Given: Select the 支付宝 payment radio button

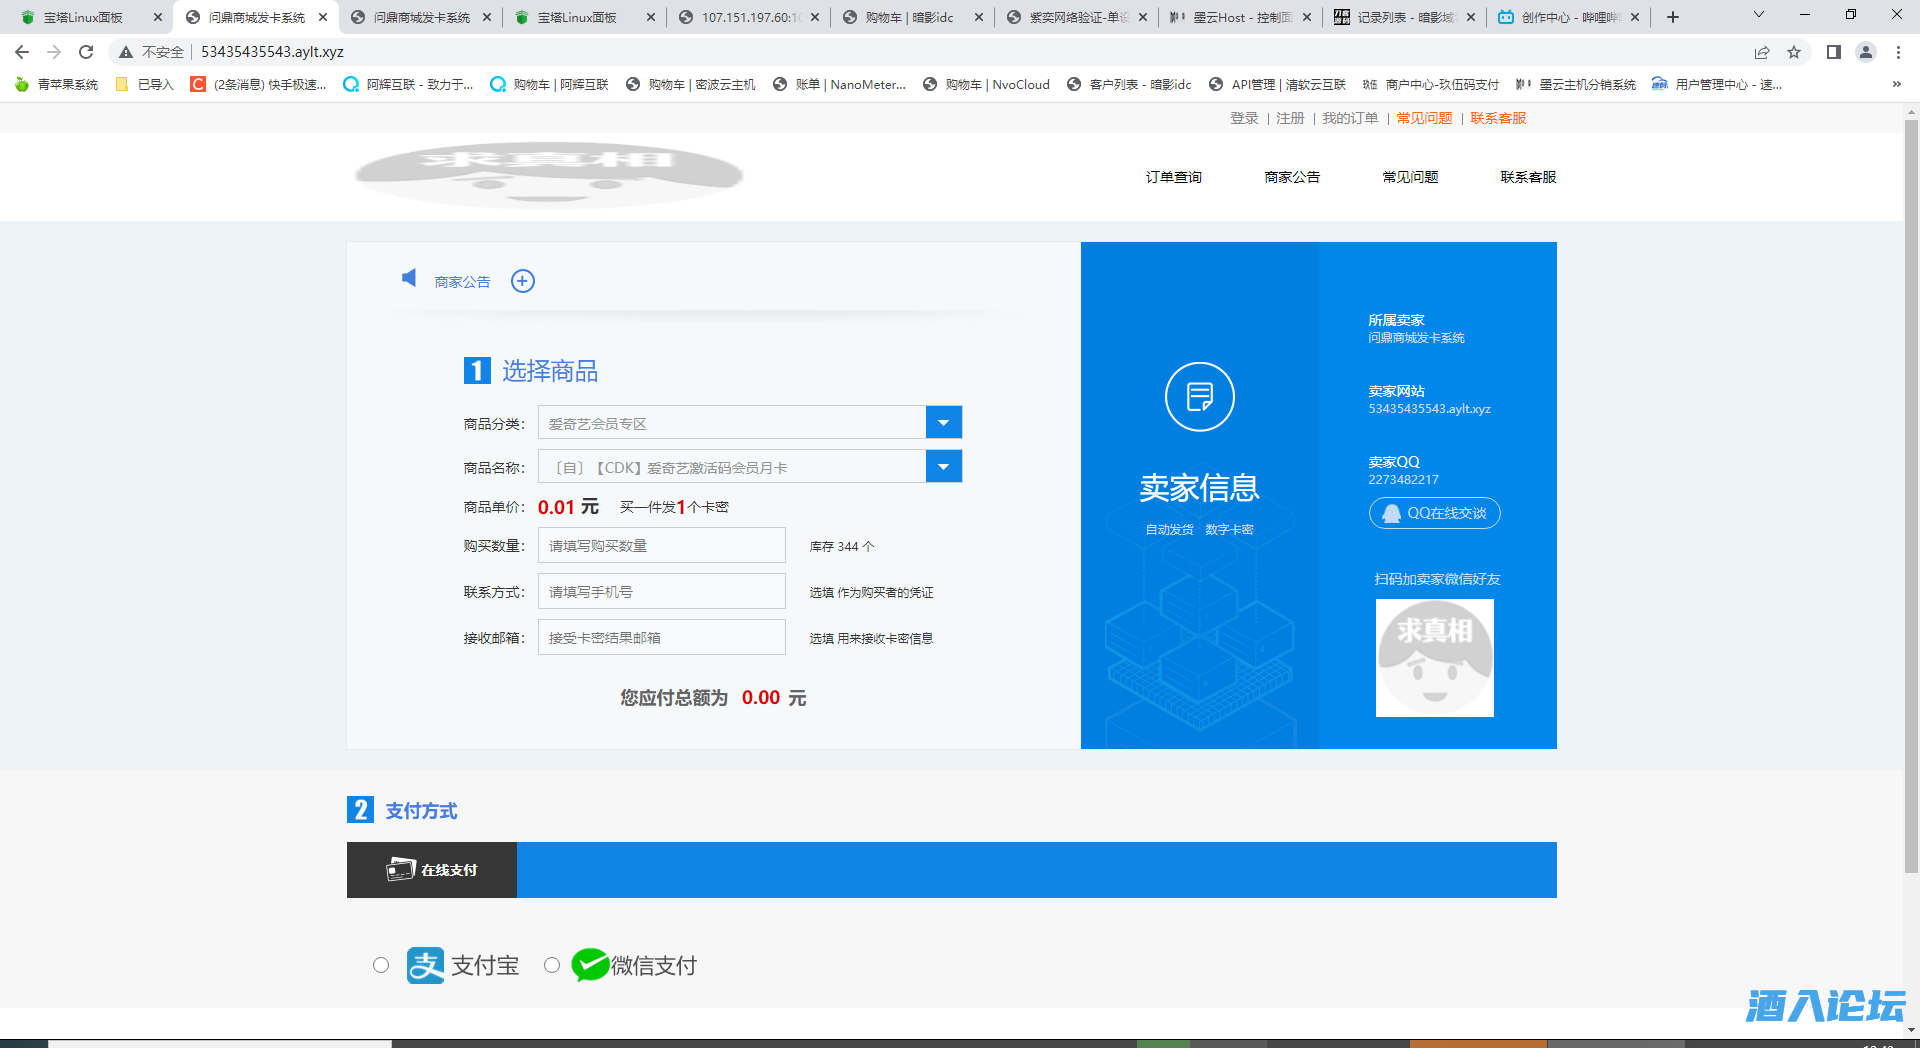Looking at the screenshot, I should (381, 965).
